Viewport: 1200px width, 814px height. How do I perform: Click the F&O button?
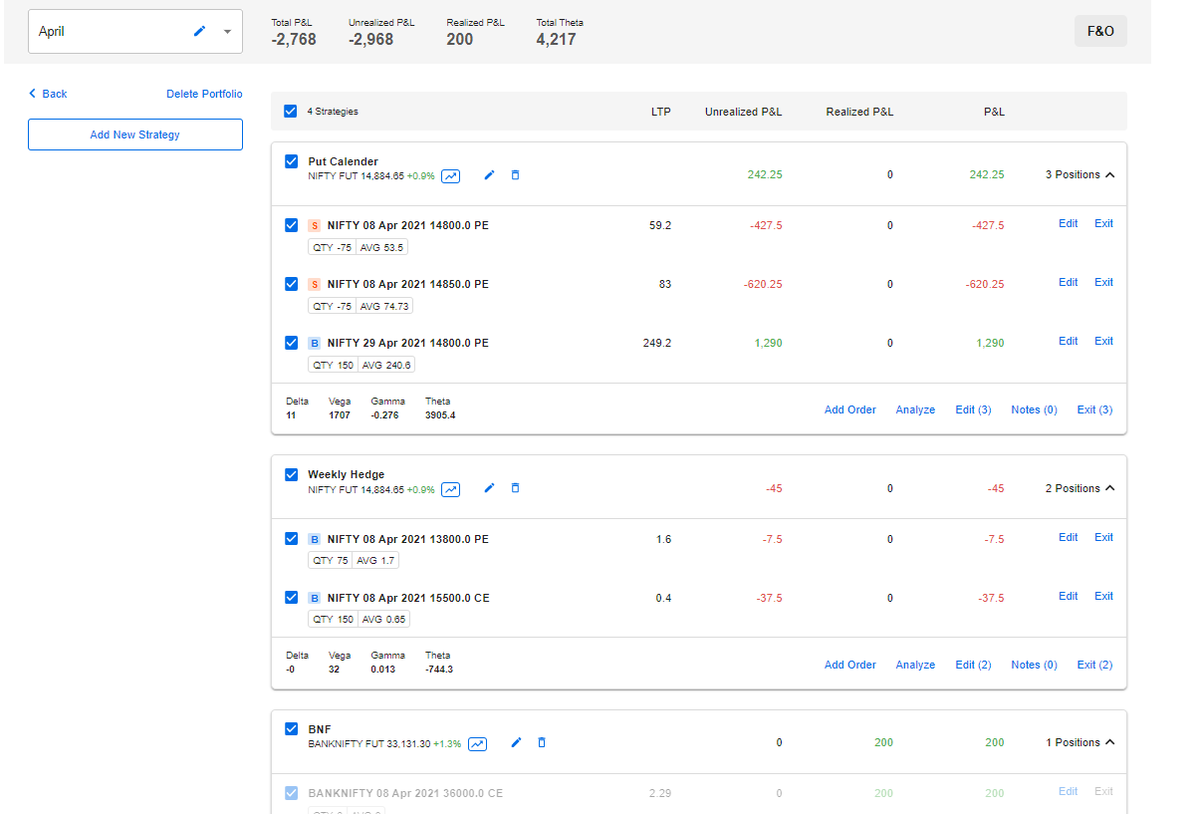(1100, 31)
